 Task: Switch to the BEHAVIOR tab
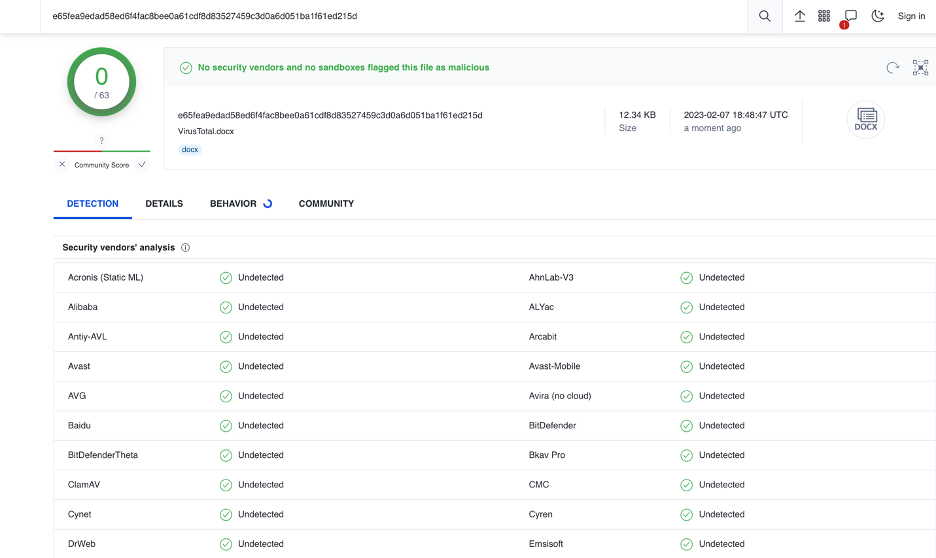tap(233, 204)
